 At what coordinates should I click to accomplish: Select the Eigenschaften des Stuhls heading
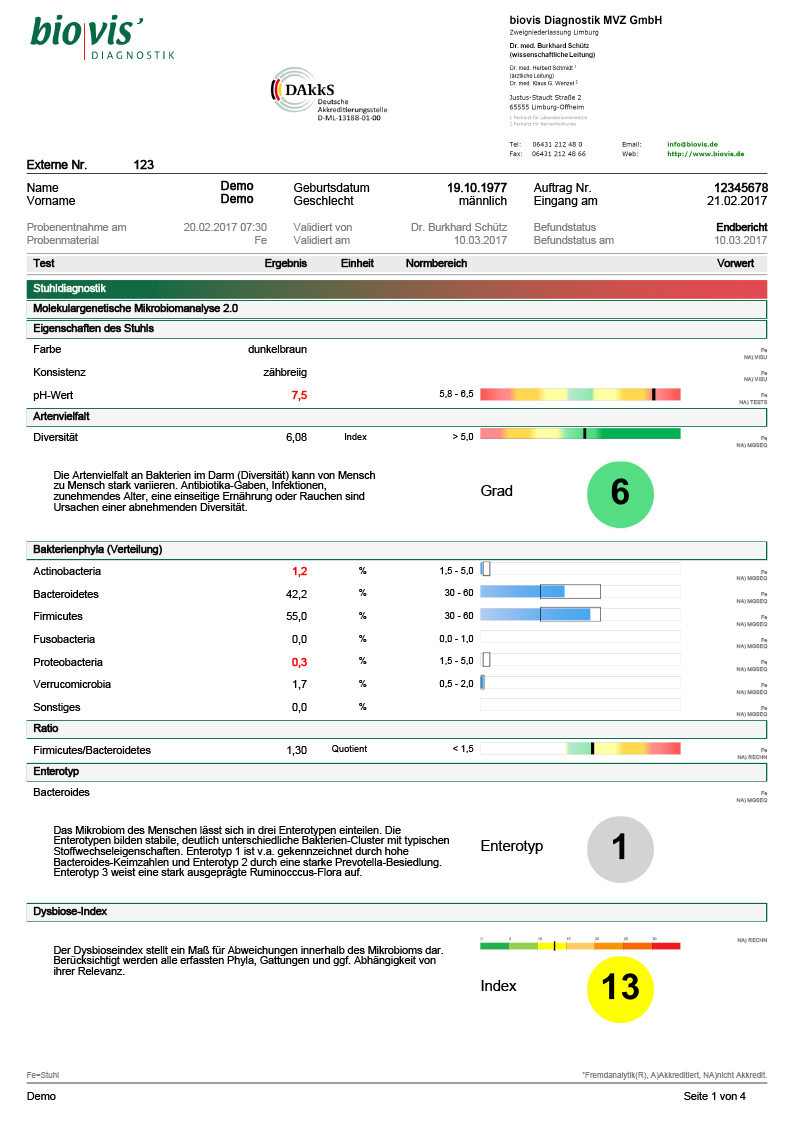coord(397,329)
